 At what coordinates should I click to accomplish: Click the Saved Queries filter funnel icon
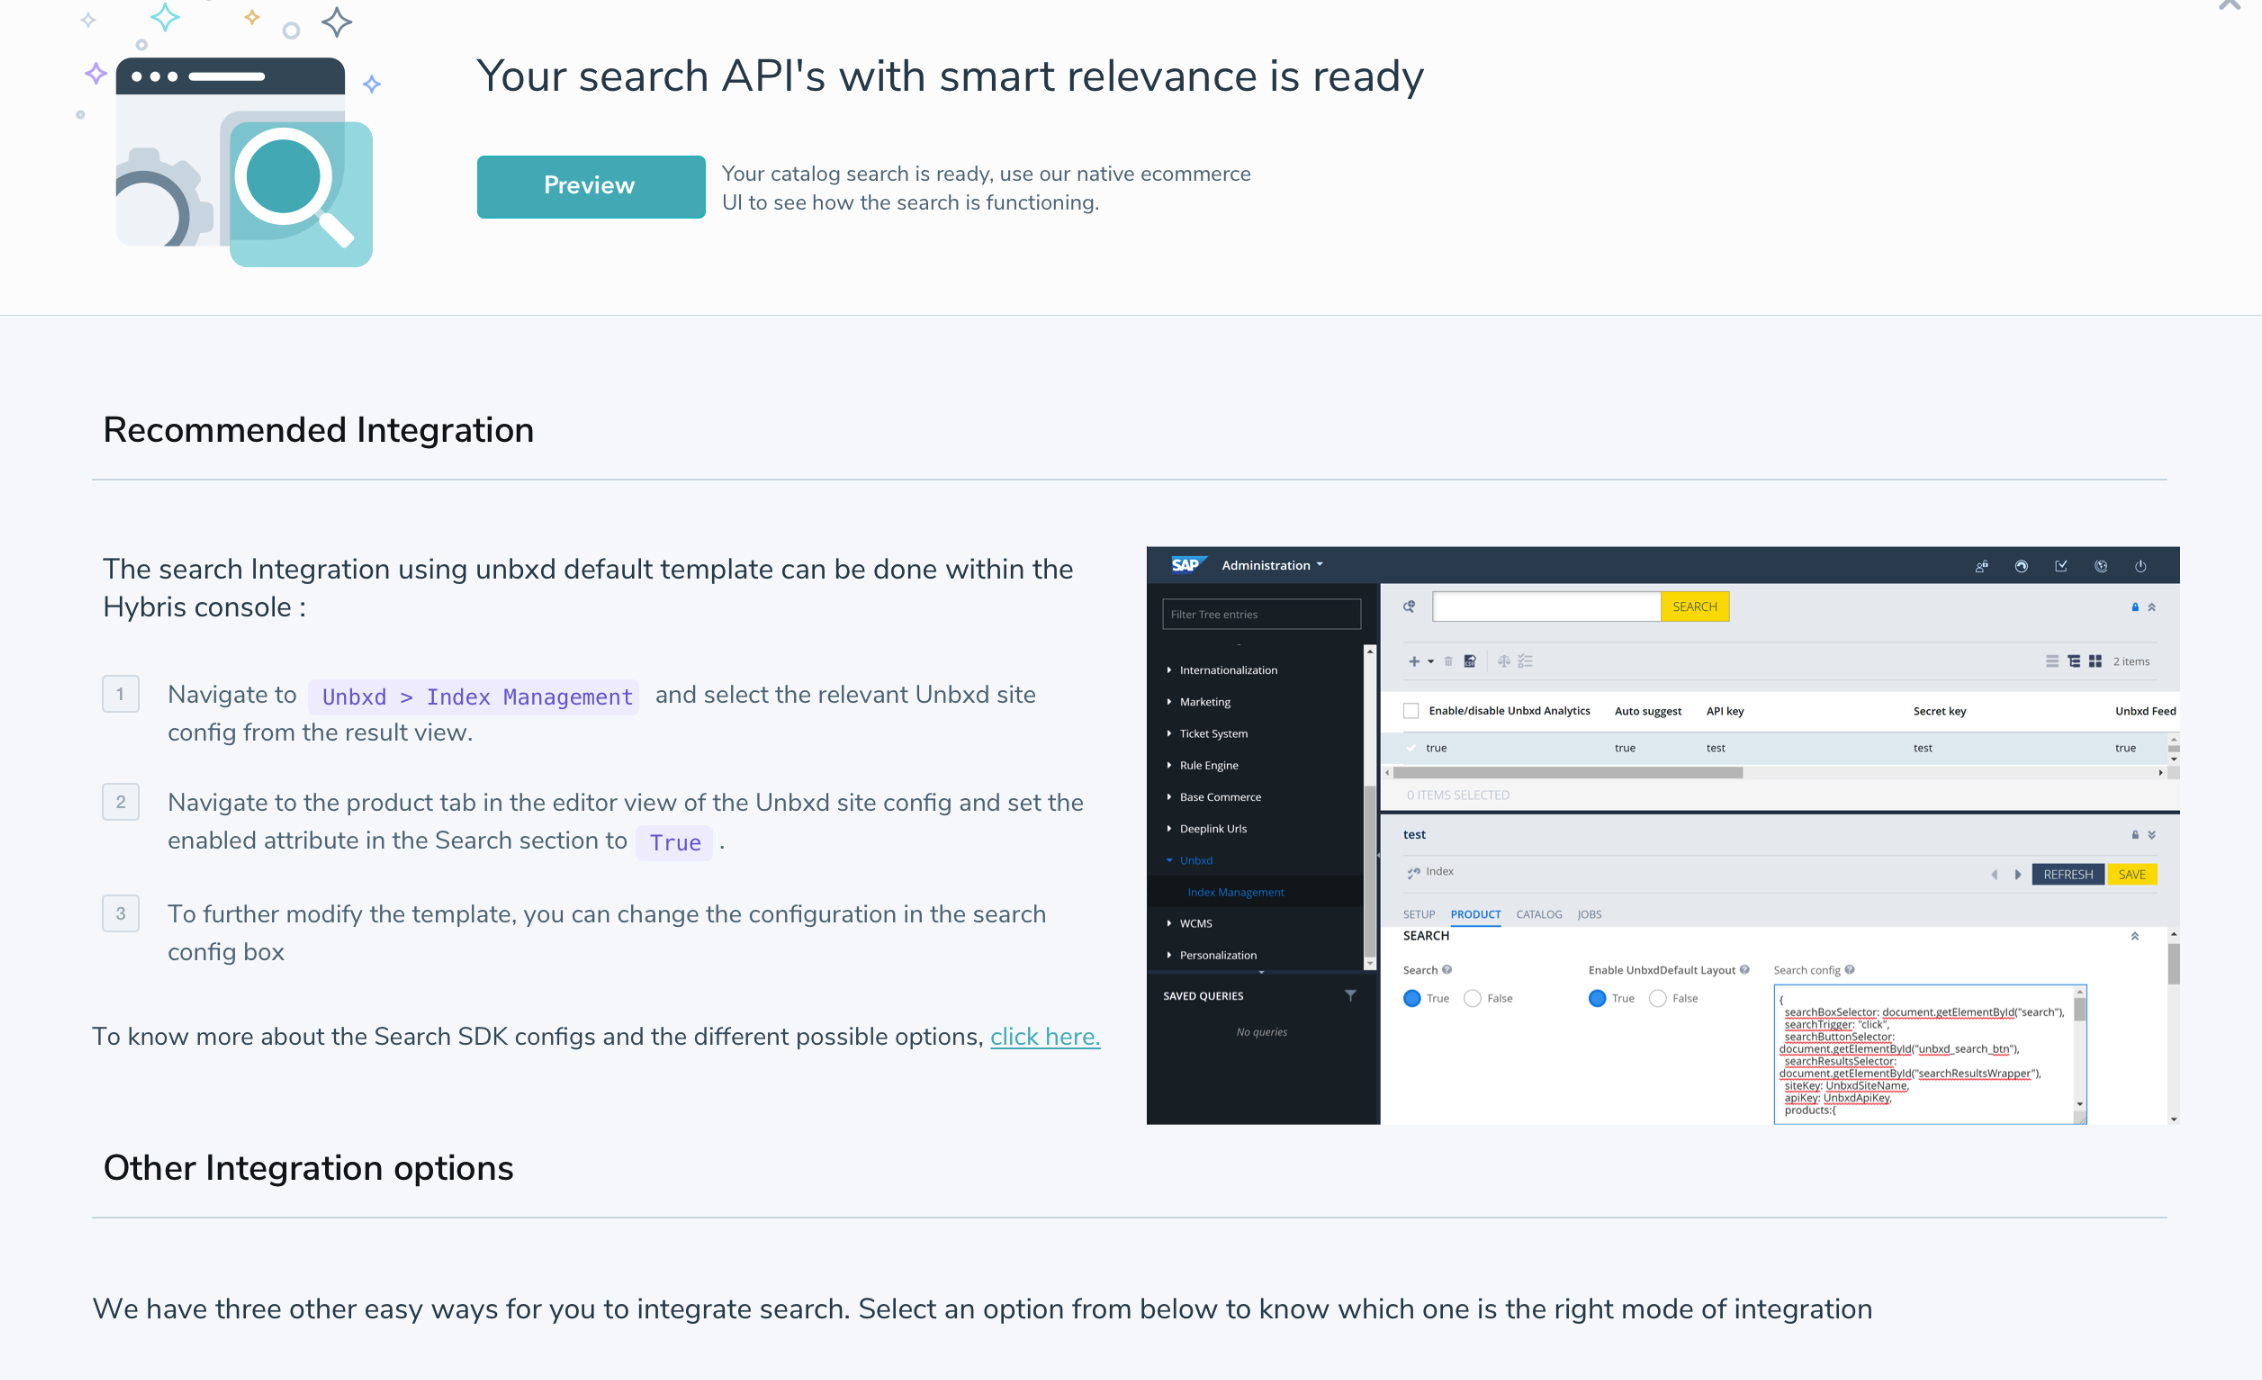click(x=1350, y=995)
